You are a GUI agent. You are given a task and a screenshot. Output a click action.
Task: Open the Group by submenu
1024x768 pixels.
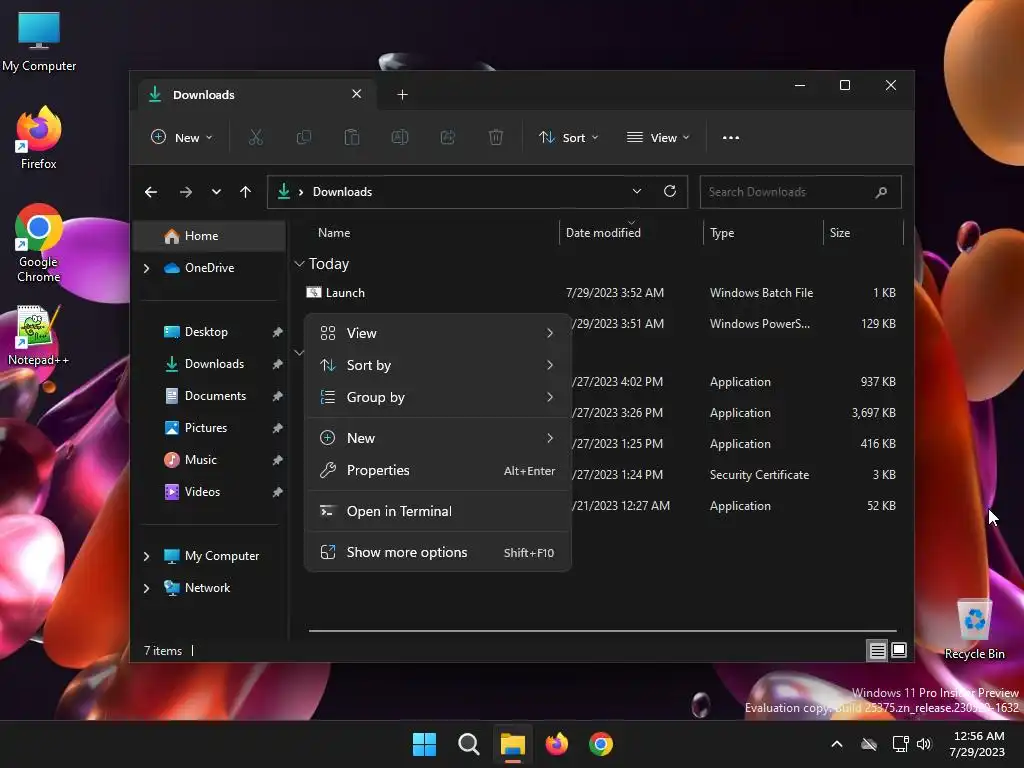(x=438, y=397)
